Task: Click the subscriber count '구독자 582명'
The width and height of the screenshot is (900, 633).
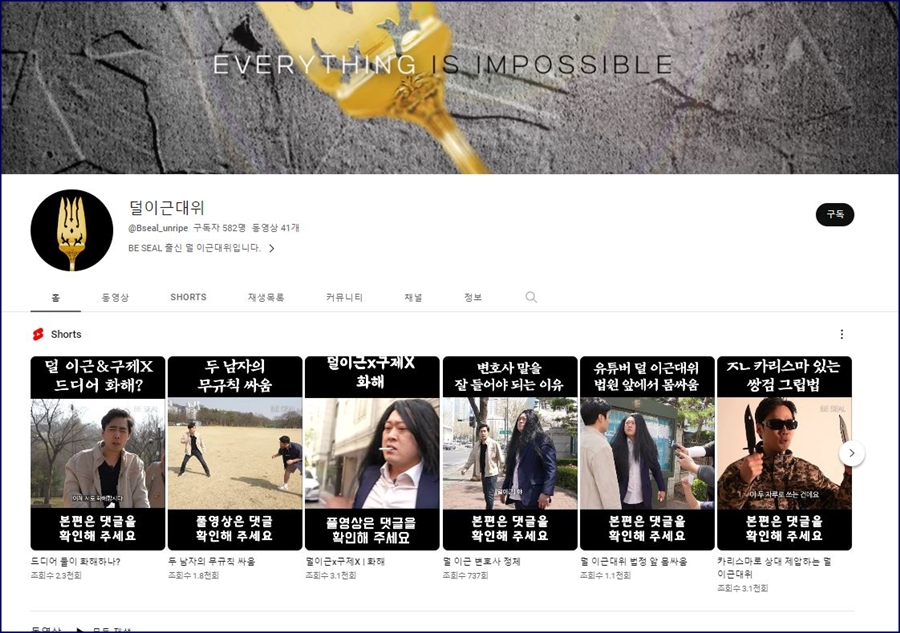Action: click(219, 228)
